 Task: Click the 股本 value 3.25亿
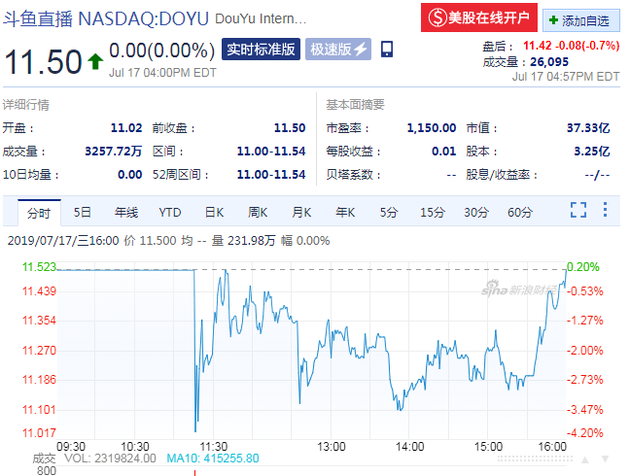(x=592, y=151)
